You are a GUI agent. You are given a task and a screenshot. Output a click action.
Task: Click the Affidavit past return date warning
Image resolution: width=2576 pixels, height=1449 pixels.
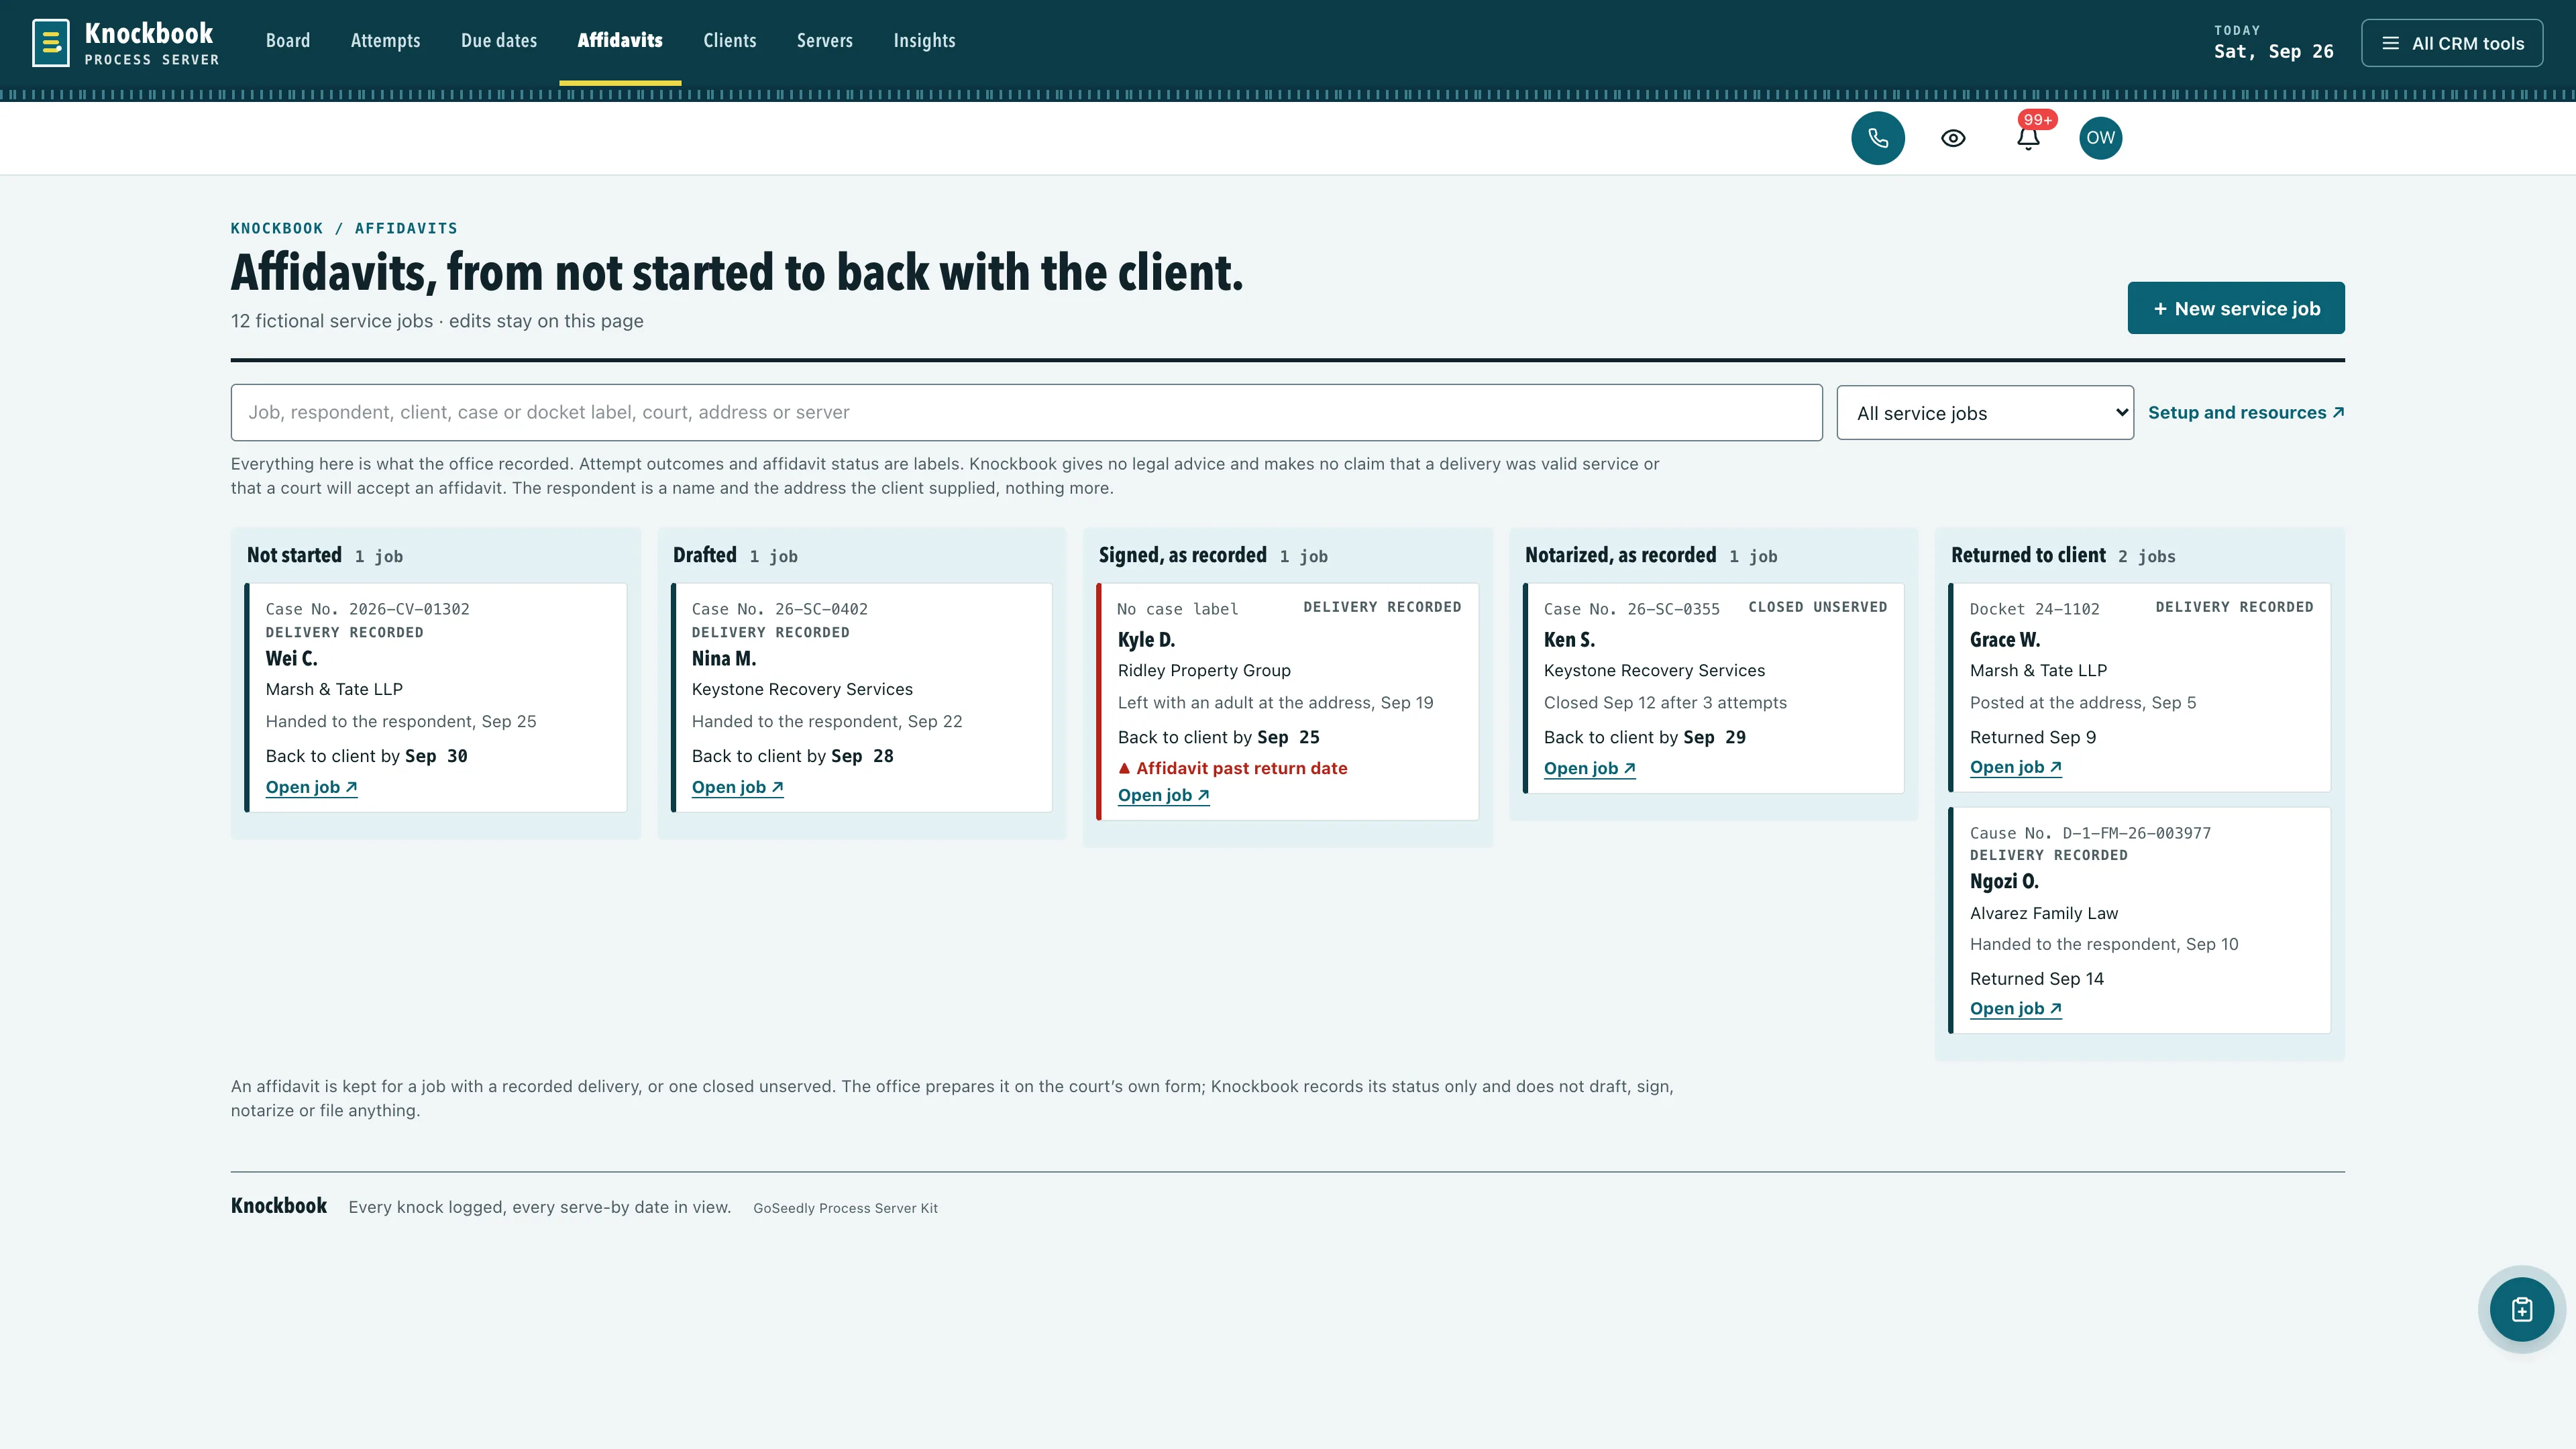point(1232,768)
